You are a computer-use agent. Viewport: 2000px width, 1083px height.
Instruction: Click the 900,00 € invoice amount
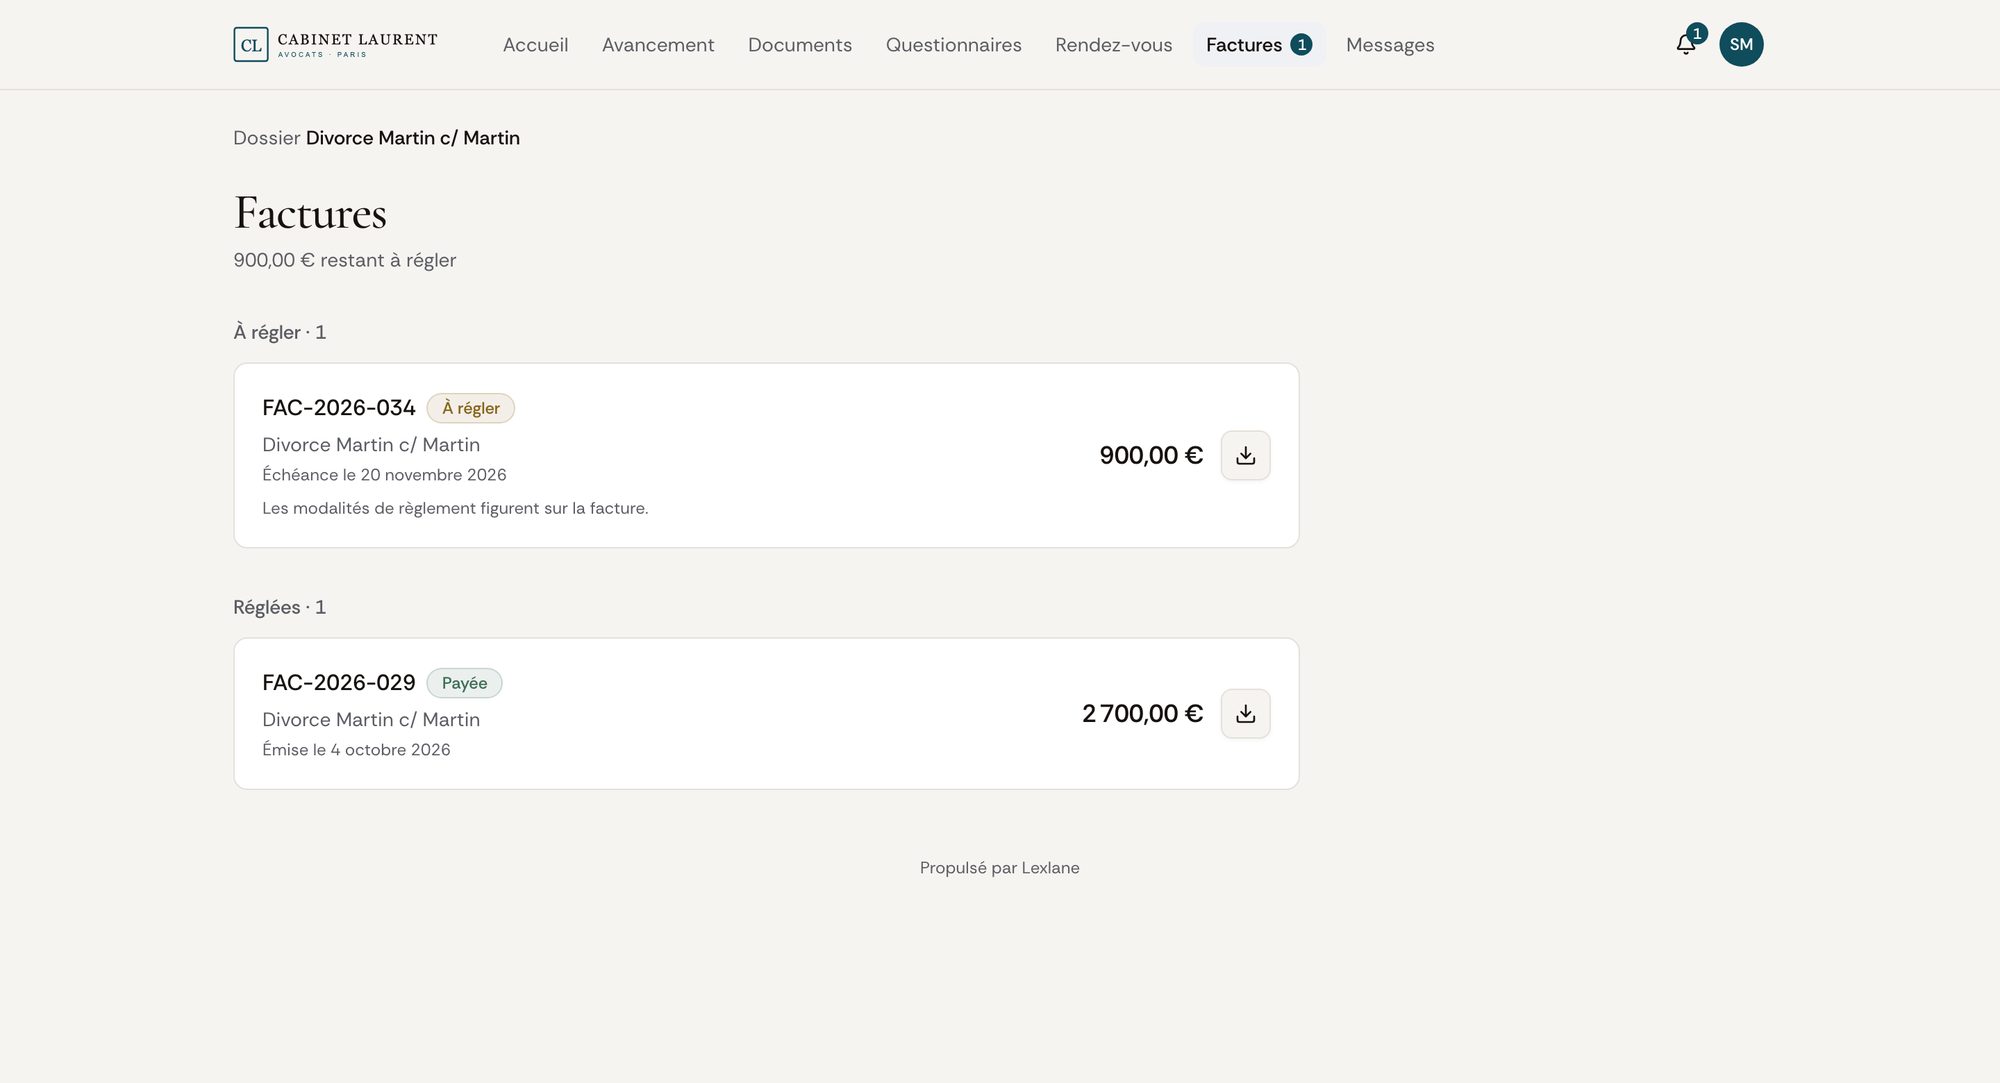click(x=1151, y=455)
